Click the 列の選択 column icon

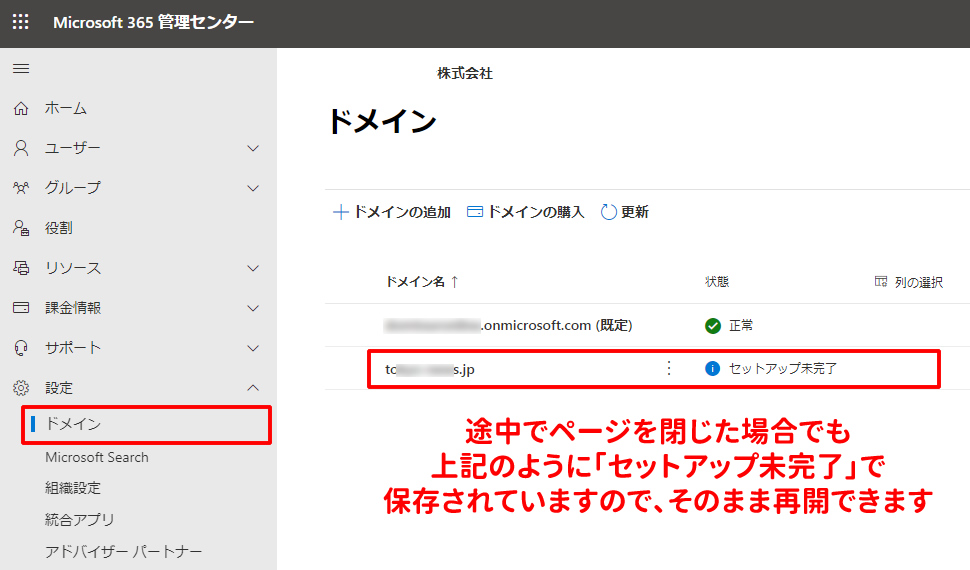point(881,282)
